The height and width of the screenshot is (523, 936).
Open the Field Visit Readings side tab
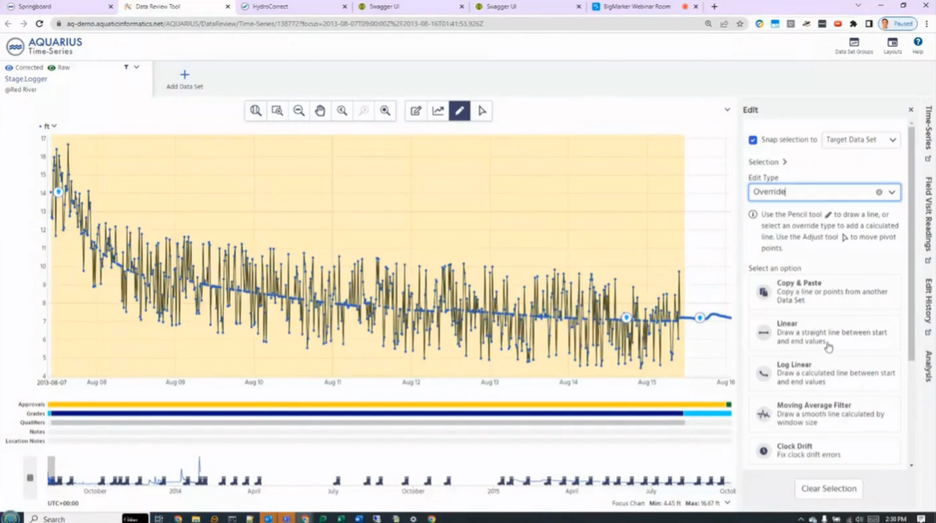coord(928,220)
